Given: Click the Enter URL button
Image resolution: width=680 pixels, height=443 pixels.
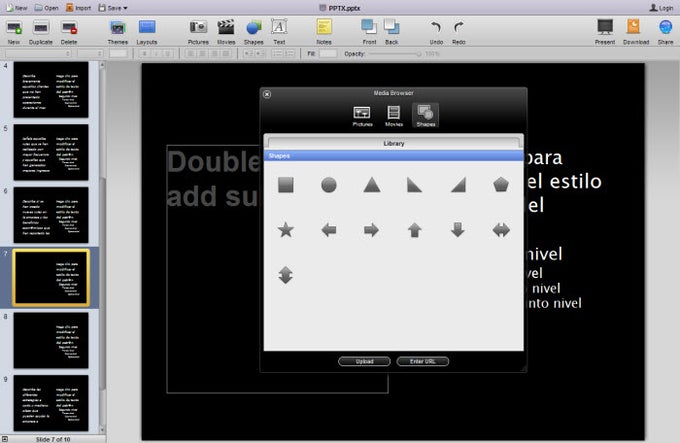Looking at the screenshot, I should (423, 362).
